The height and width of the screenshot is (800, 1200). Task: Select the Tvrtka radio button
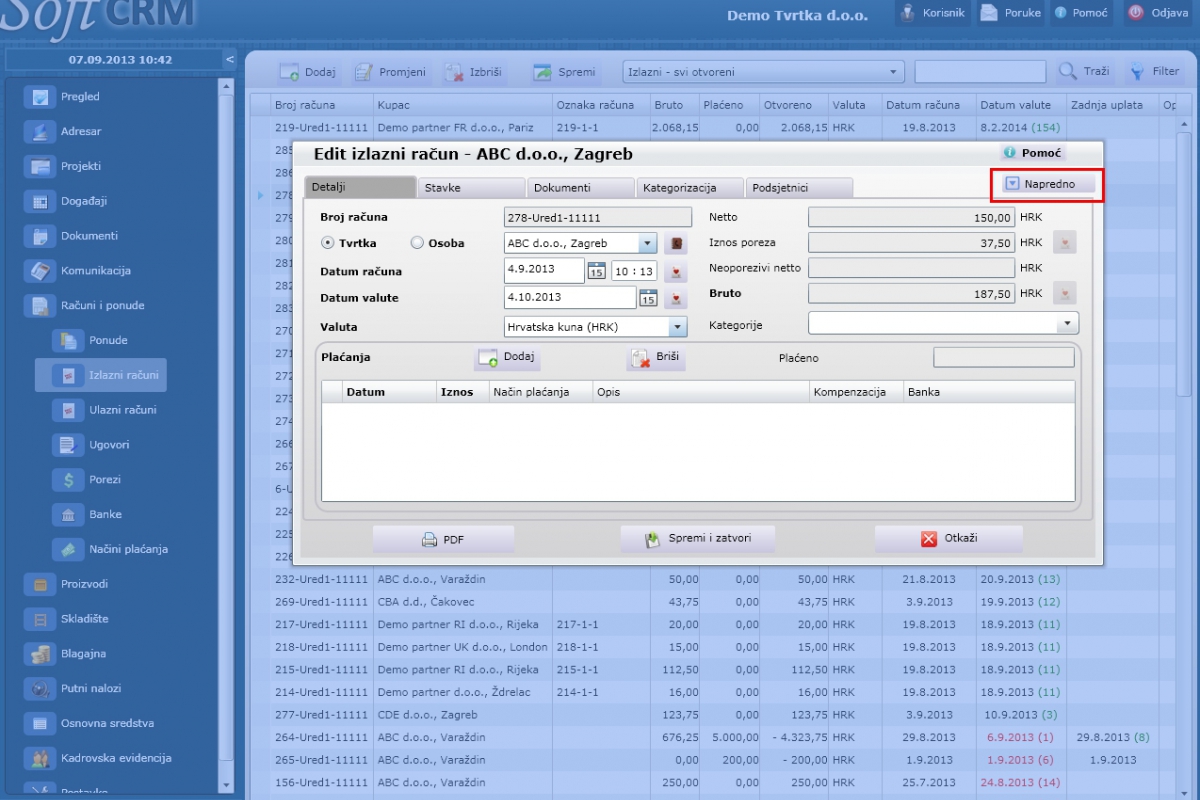[327, 243]
